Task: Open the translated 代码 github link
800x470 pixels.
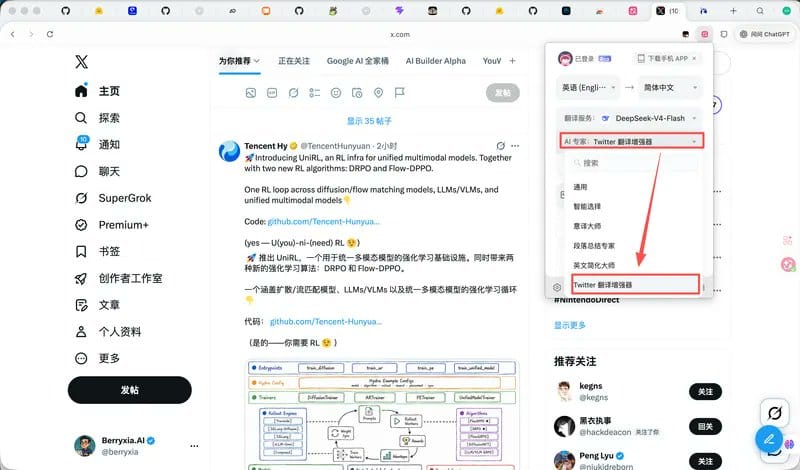Action: click(x=326, y=321)
